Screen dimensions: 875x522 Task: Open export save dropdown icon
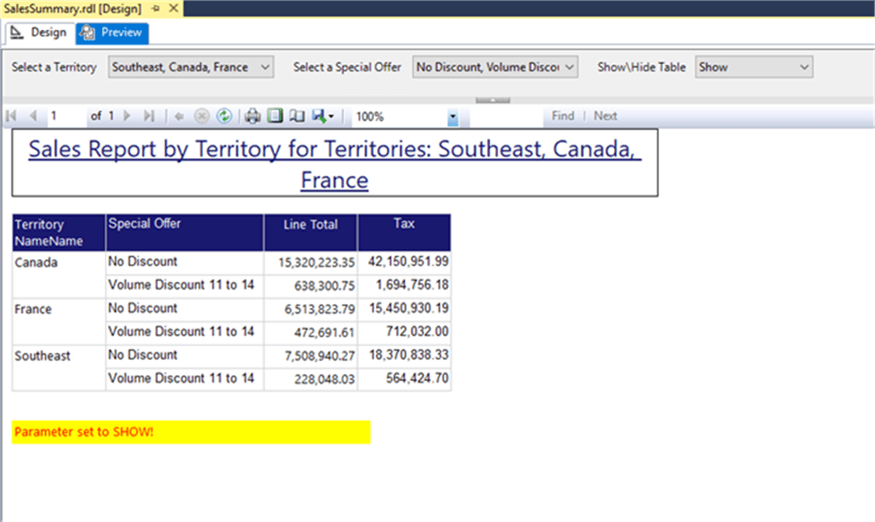(323, 116)
